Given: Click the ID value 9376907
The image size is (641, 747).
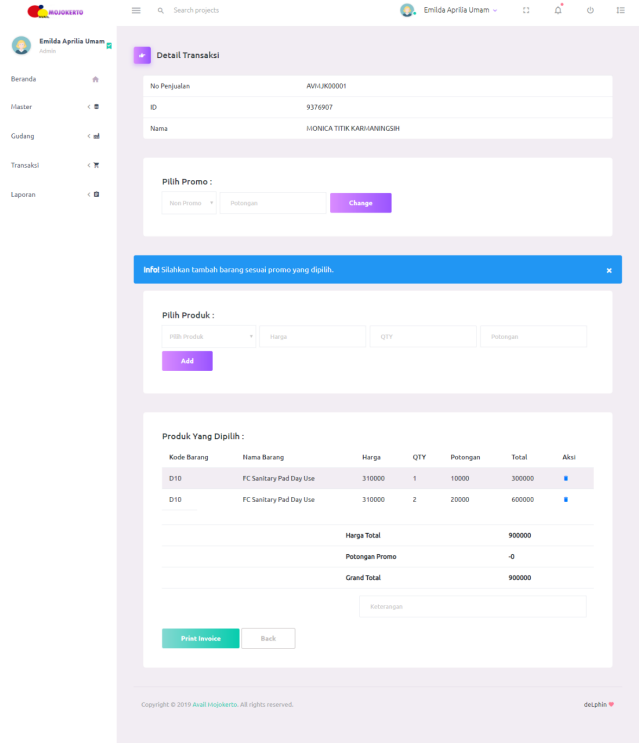Looking at the screenshot, I should 319,107.
